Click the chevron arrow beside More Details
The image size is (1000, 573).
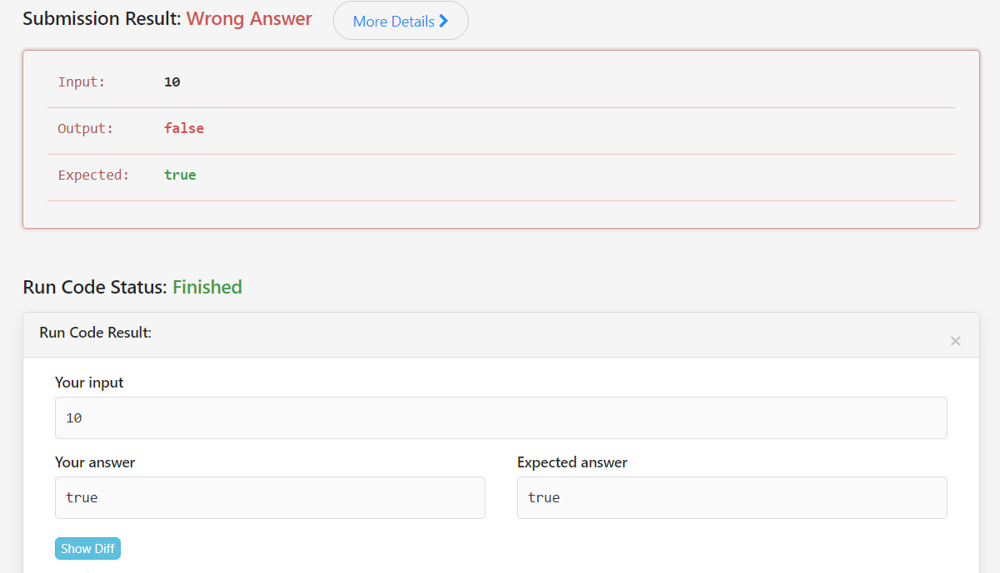point(444,21)
